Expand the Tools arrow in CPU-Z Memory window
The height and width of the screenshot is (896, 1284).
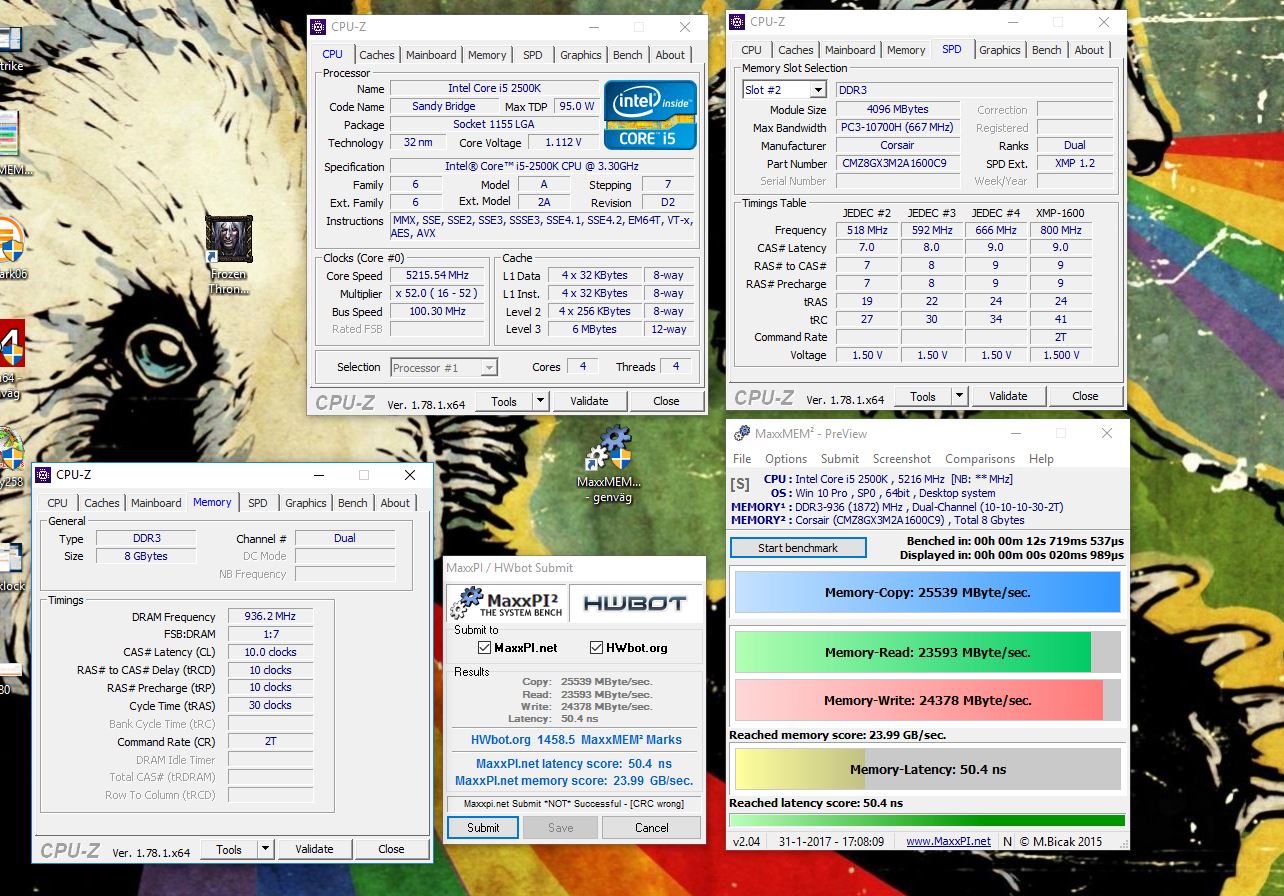265,849
